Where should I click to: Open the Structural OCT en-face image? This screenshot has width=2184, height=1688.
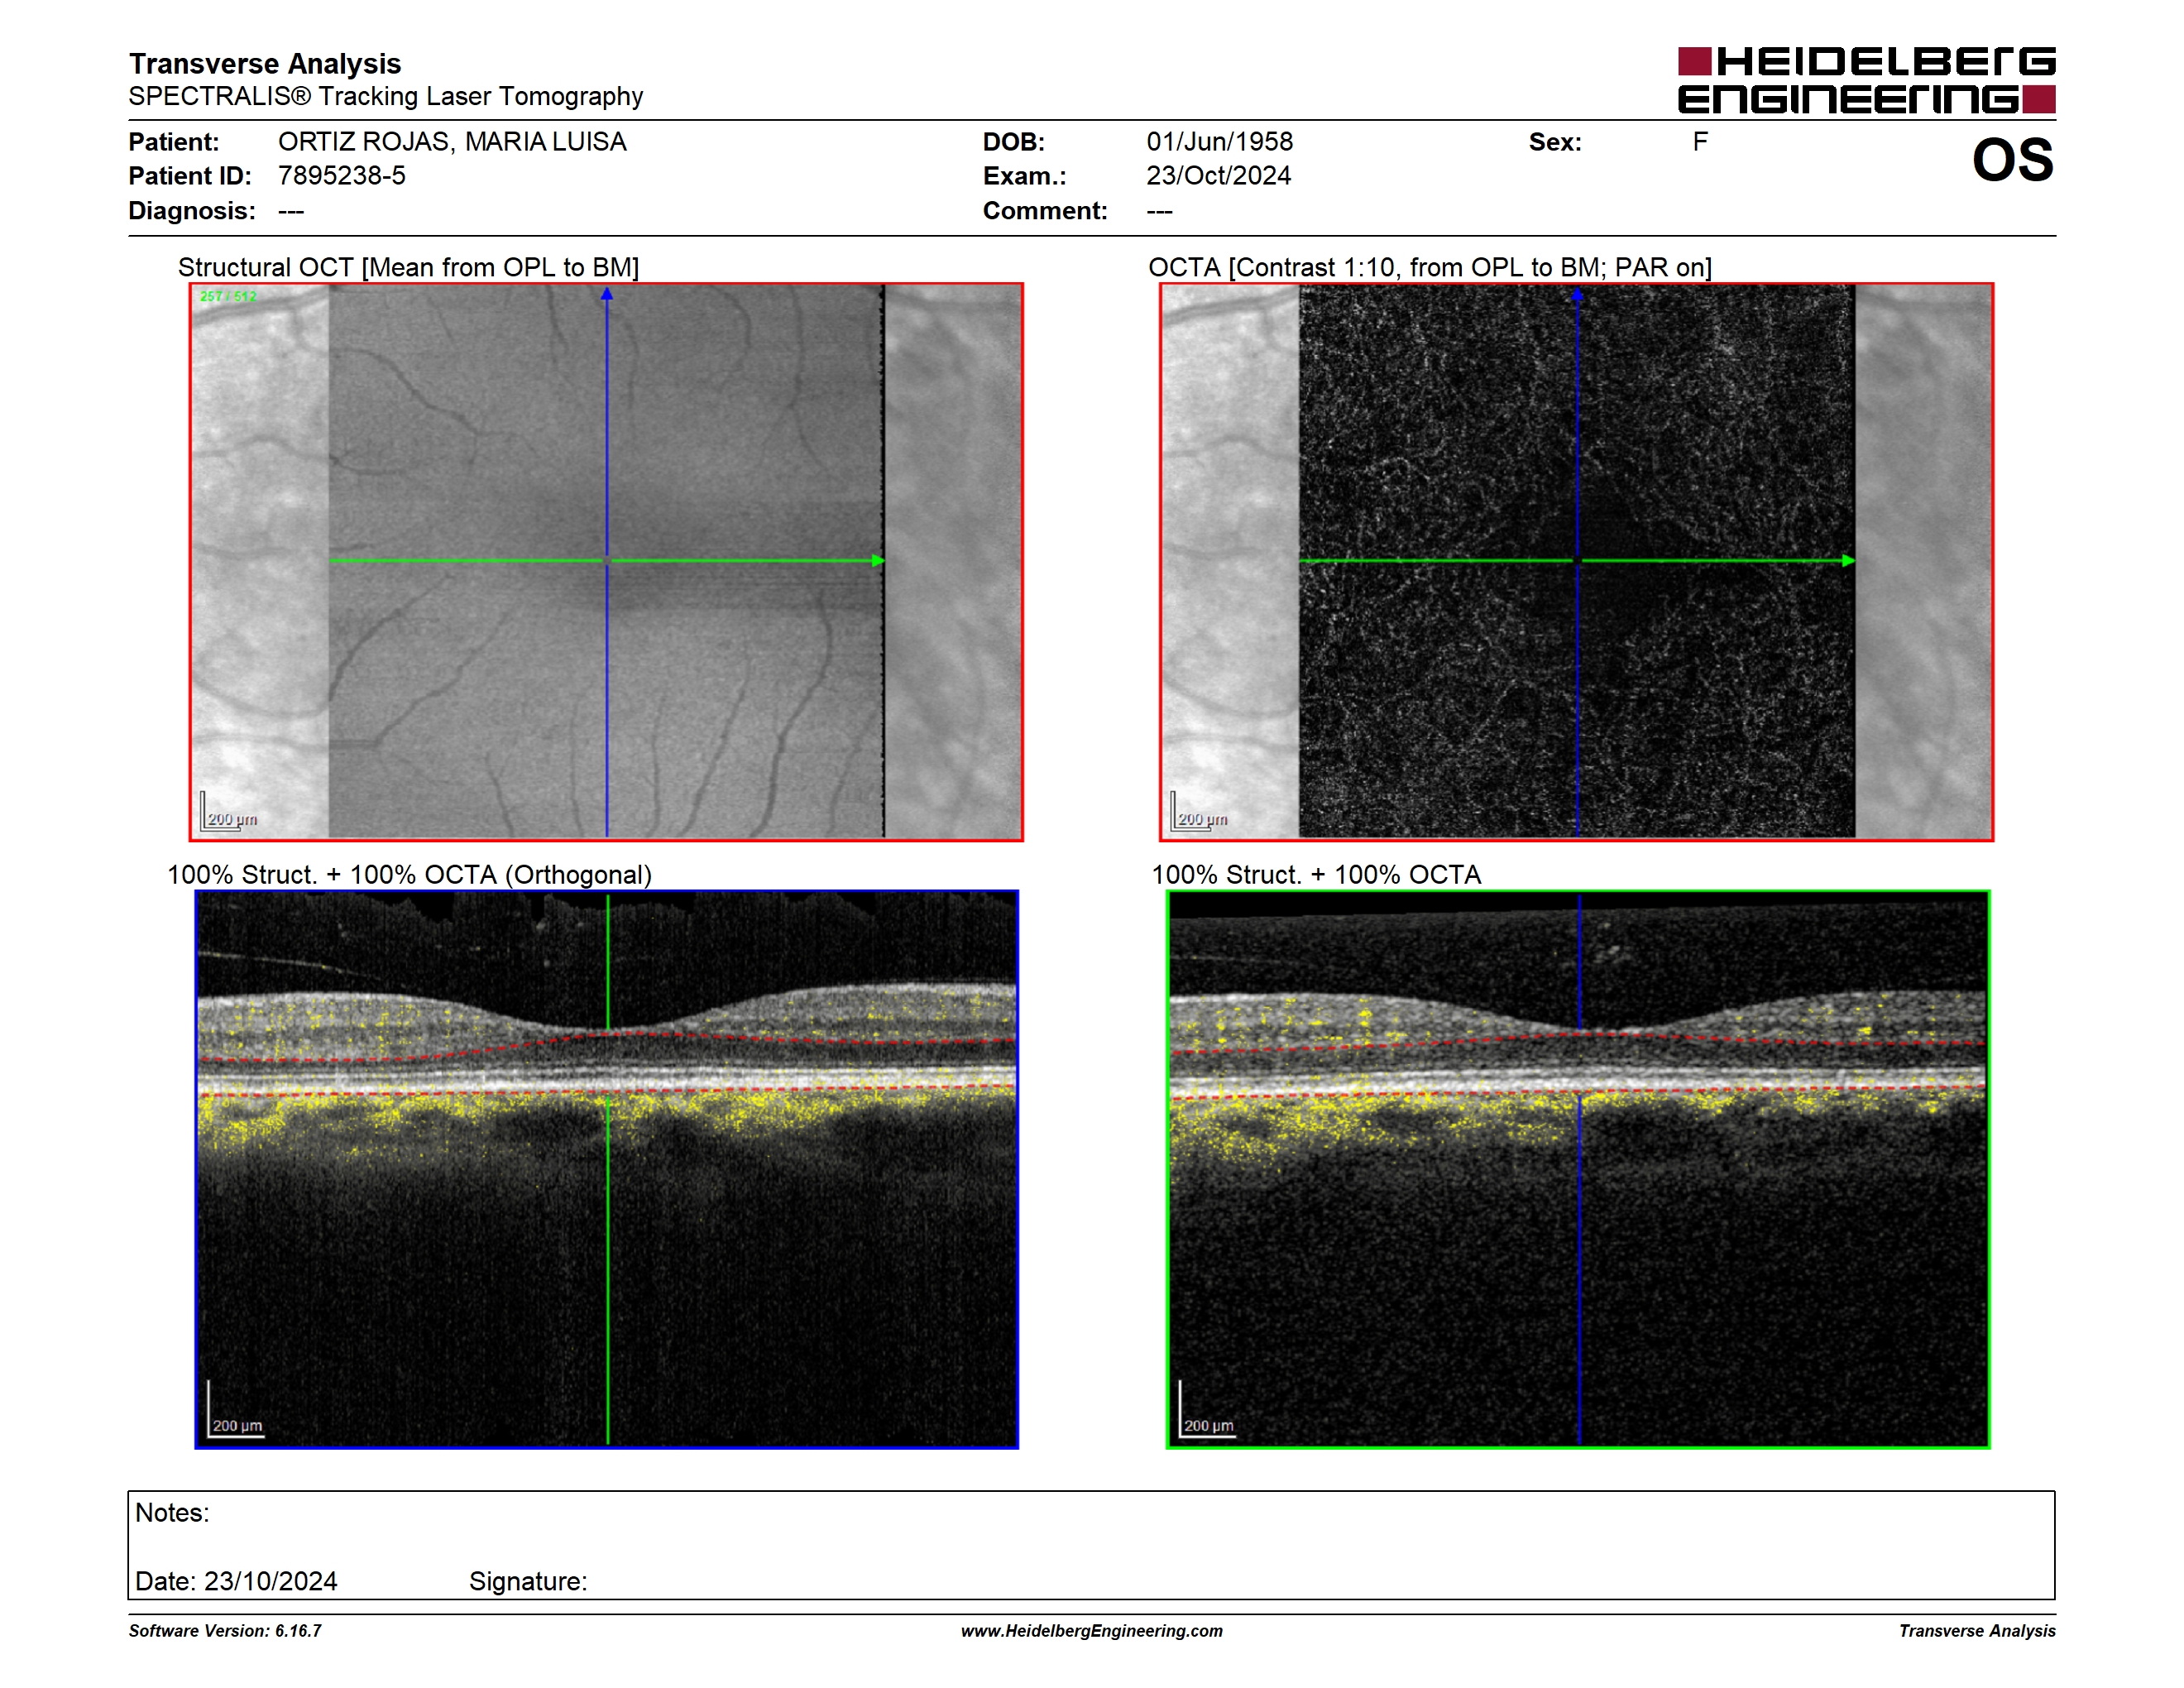pos(606,562)
